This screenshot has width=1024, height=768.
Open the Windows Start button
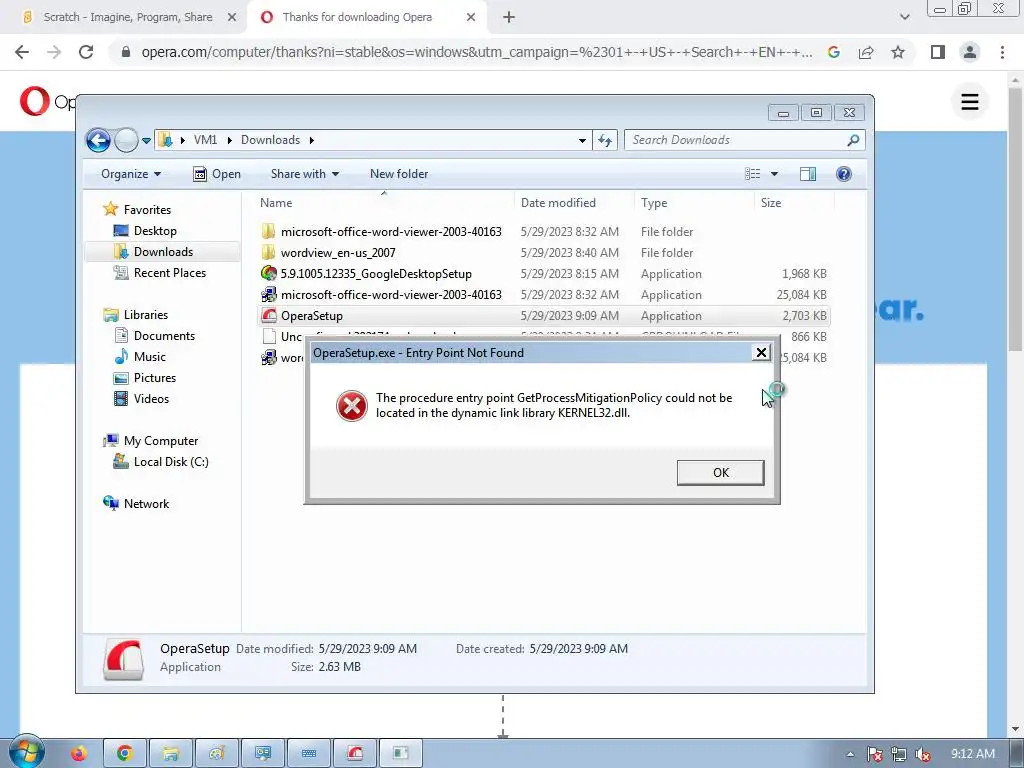26,752
